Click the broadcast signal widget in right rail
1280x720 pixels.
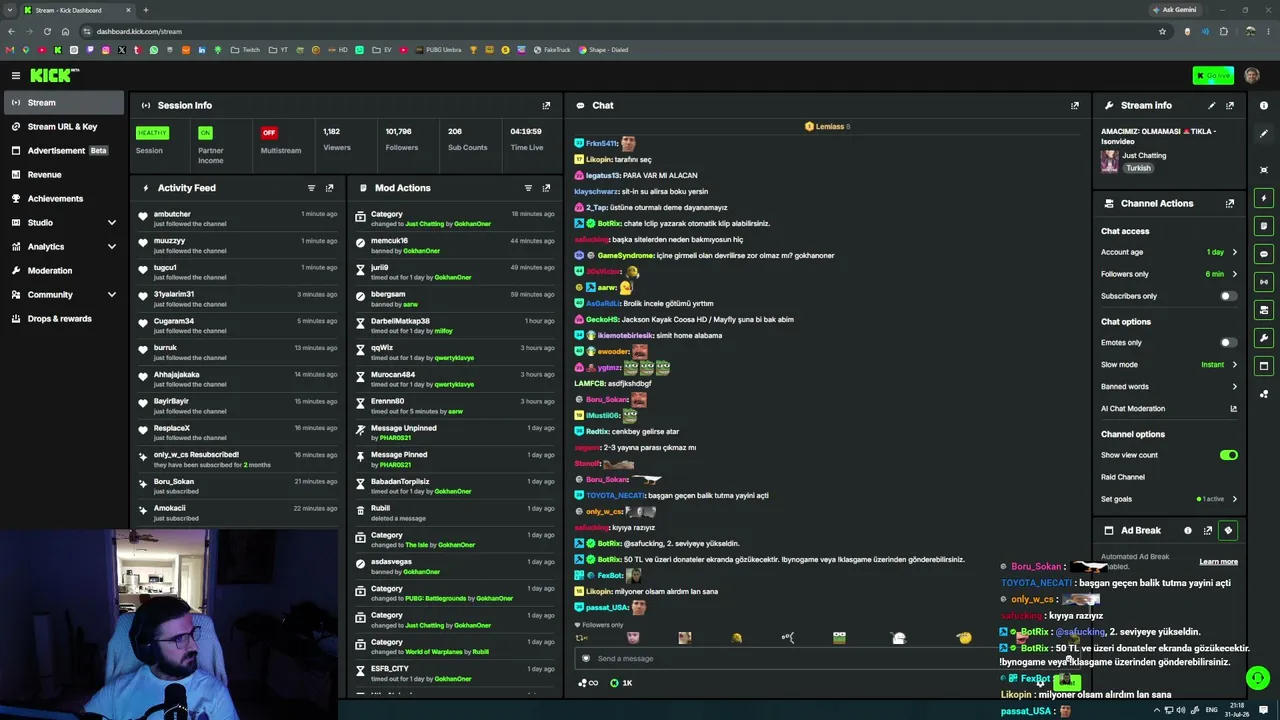pos(1264,282)
